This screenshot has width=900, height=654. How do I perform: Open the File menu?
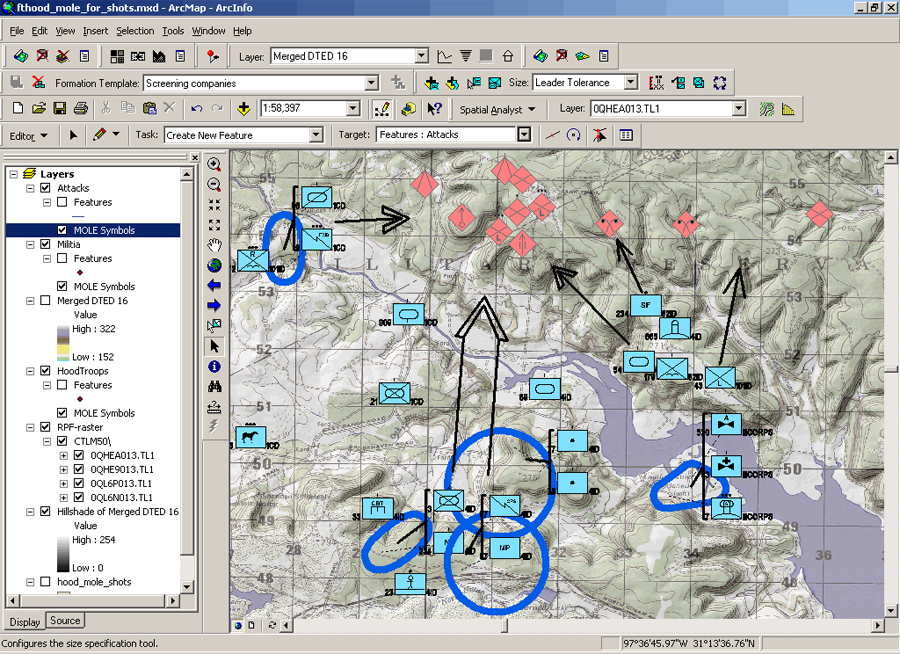[x=17, y=31]
